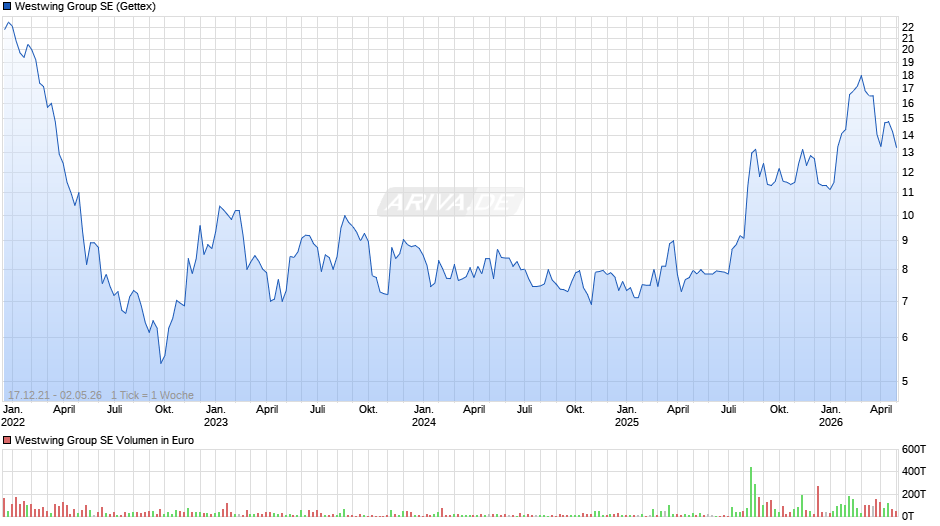This screenshot has height=526, width=940.
Task: Click the '1 Tick = 1 Woche' note
Action: 152,395
